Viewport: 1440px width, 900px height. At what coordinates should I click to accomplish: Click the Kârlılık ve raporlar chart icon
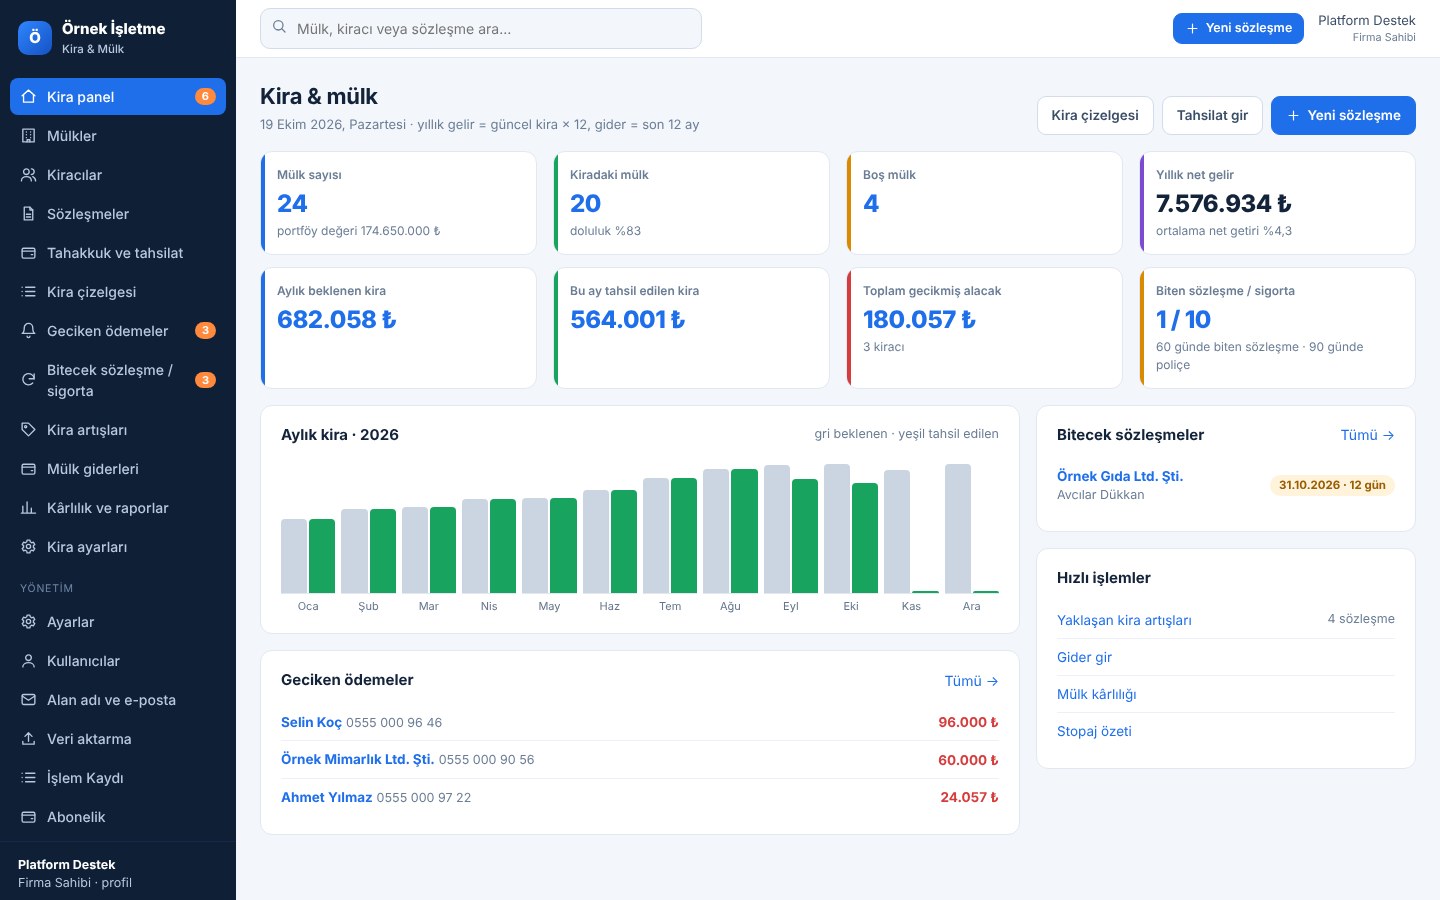point(28,508)
